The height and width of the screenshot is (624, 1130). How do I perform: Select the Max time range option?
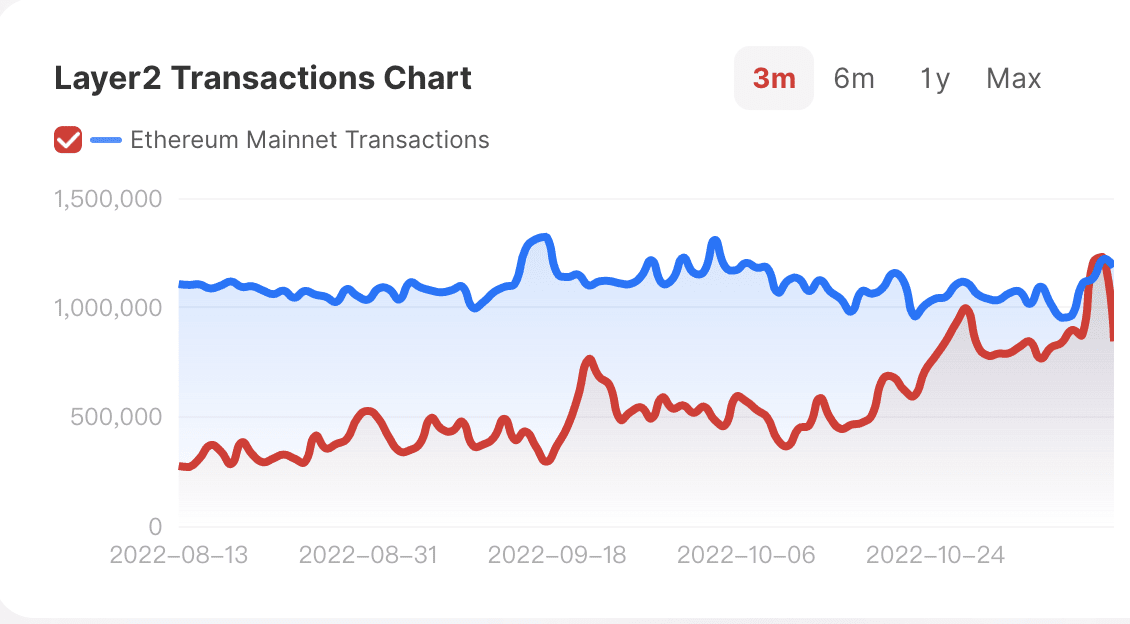pyautogui.click(x=1013, y=77)
